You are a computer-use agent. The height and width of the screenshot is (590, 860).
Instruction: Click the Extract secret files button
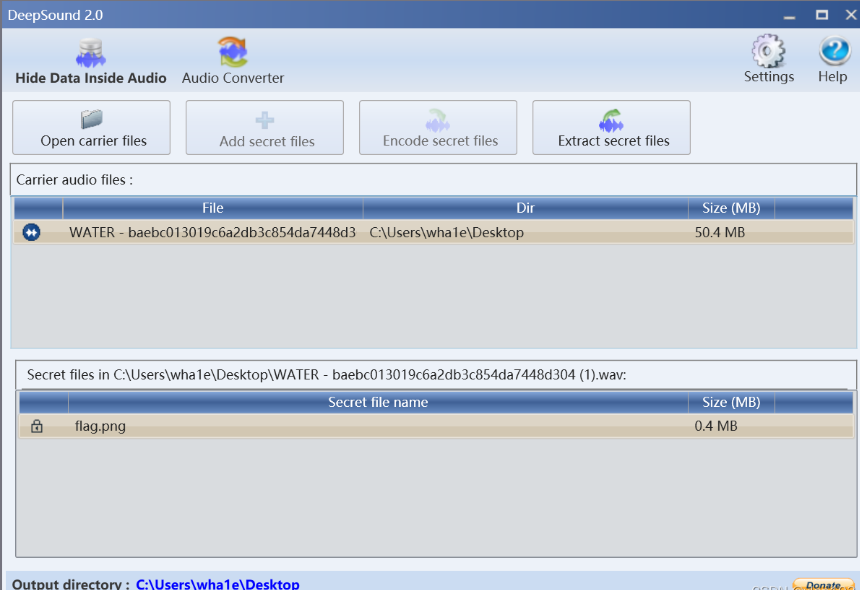tap(611, 128)
